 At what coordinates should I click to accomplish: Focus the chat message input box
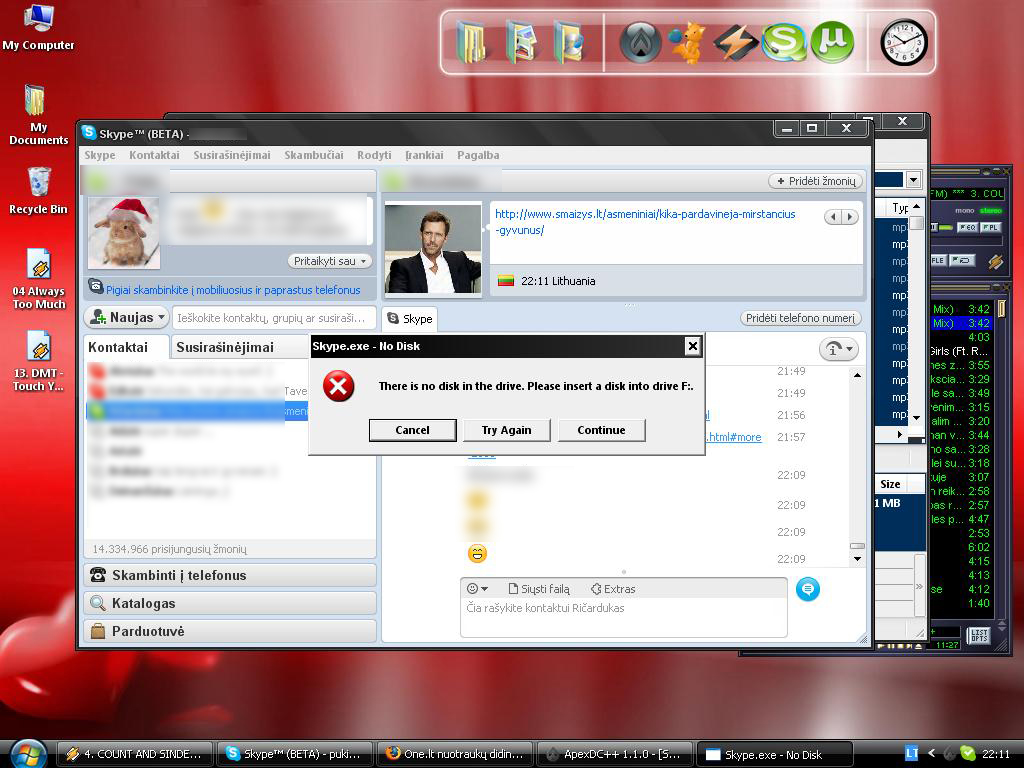click(x=624, y=618)
